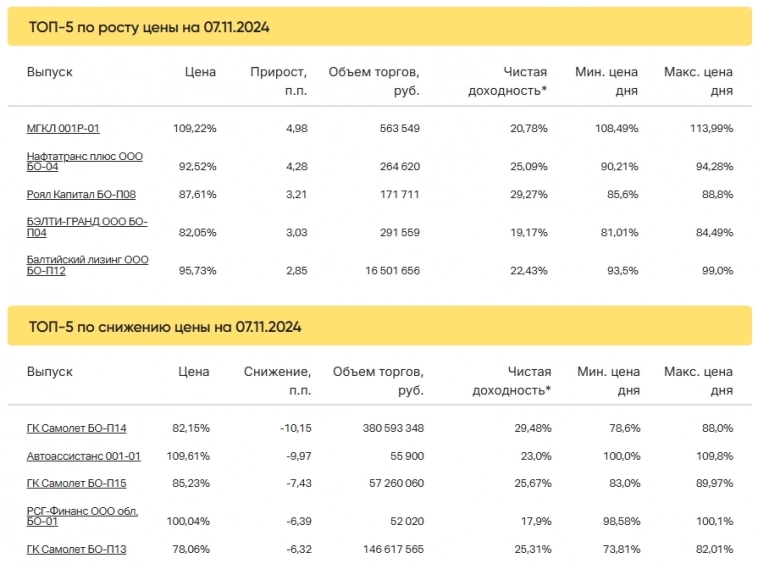The width and height of the screenshot is (758, 569).
Task: Click the 4,98 growth value
Action: [295, 129]
